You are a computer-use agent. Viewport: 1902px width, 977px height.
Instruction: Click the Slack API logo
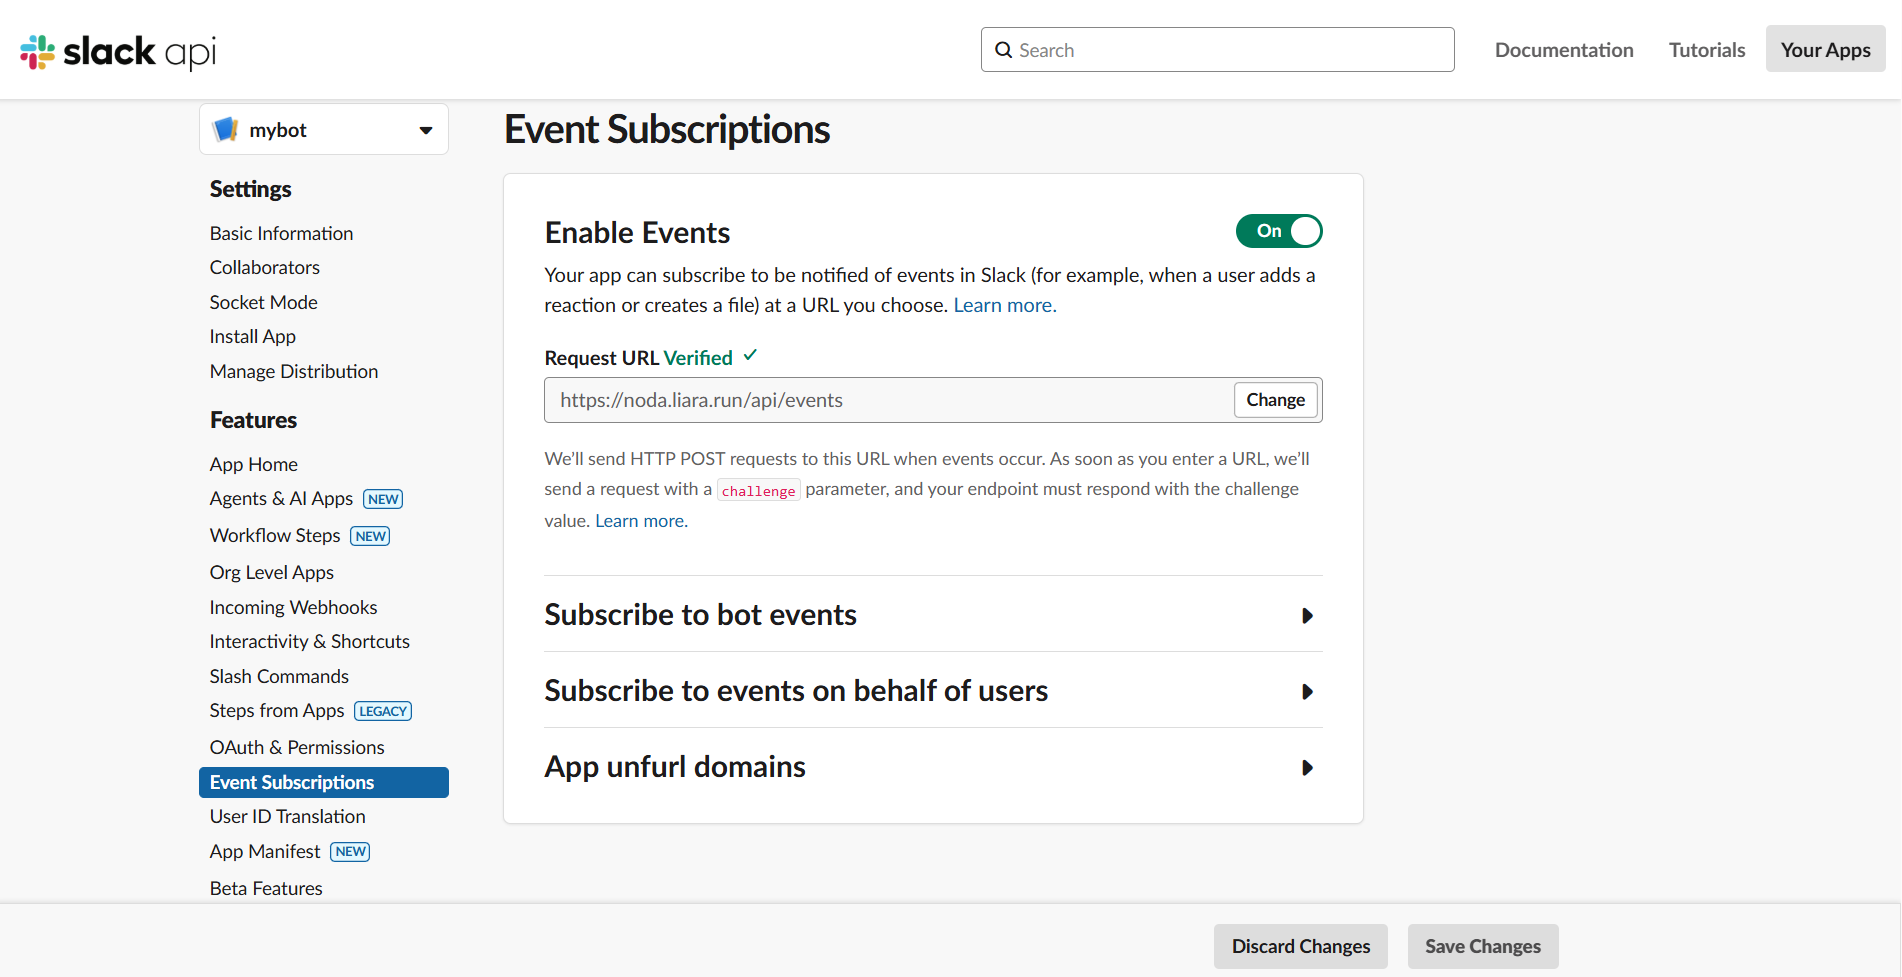pyautogui.click(x=118, y=51)
